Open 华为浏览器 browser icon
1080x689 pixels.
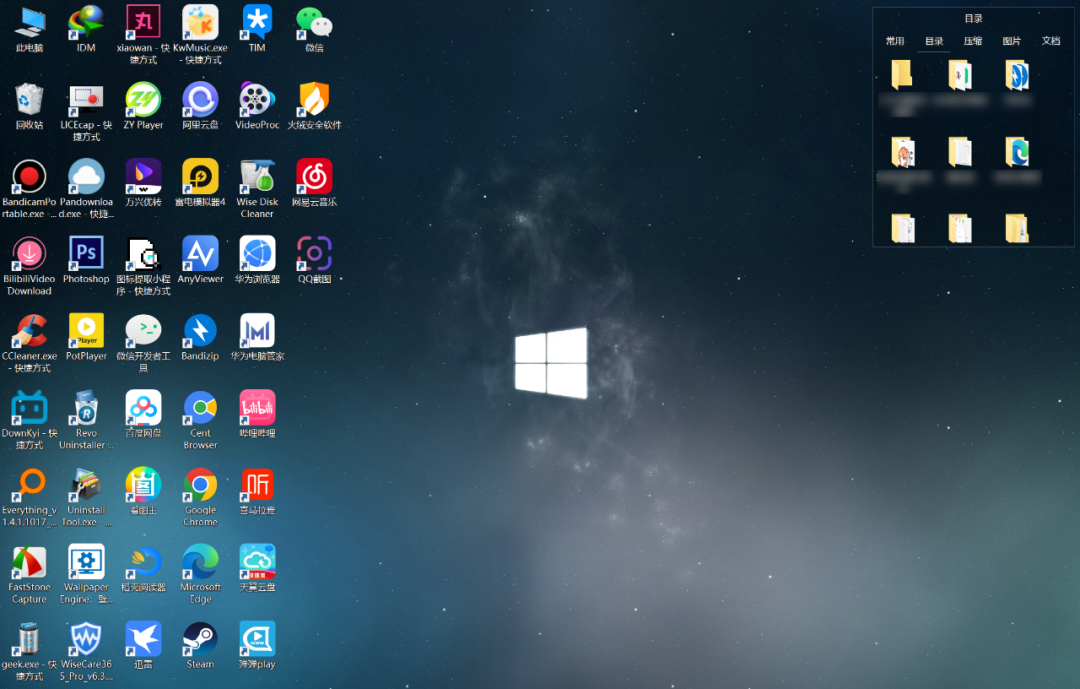tap(257, 255)
